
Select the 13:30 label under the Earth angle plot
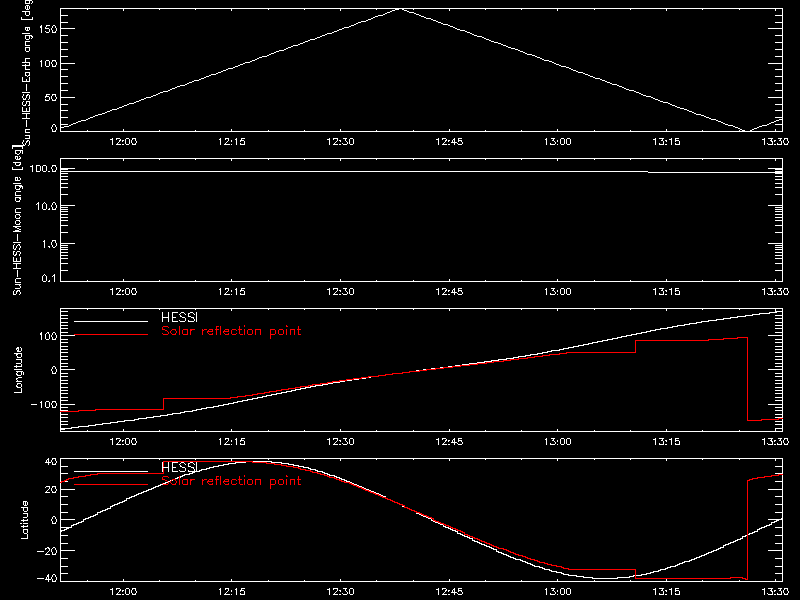point(775,141)
